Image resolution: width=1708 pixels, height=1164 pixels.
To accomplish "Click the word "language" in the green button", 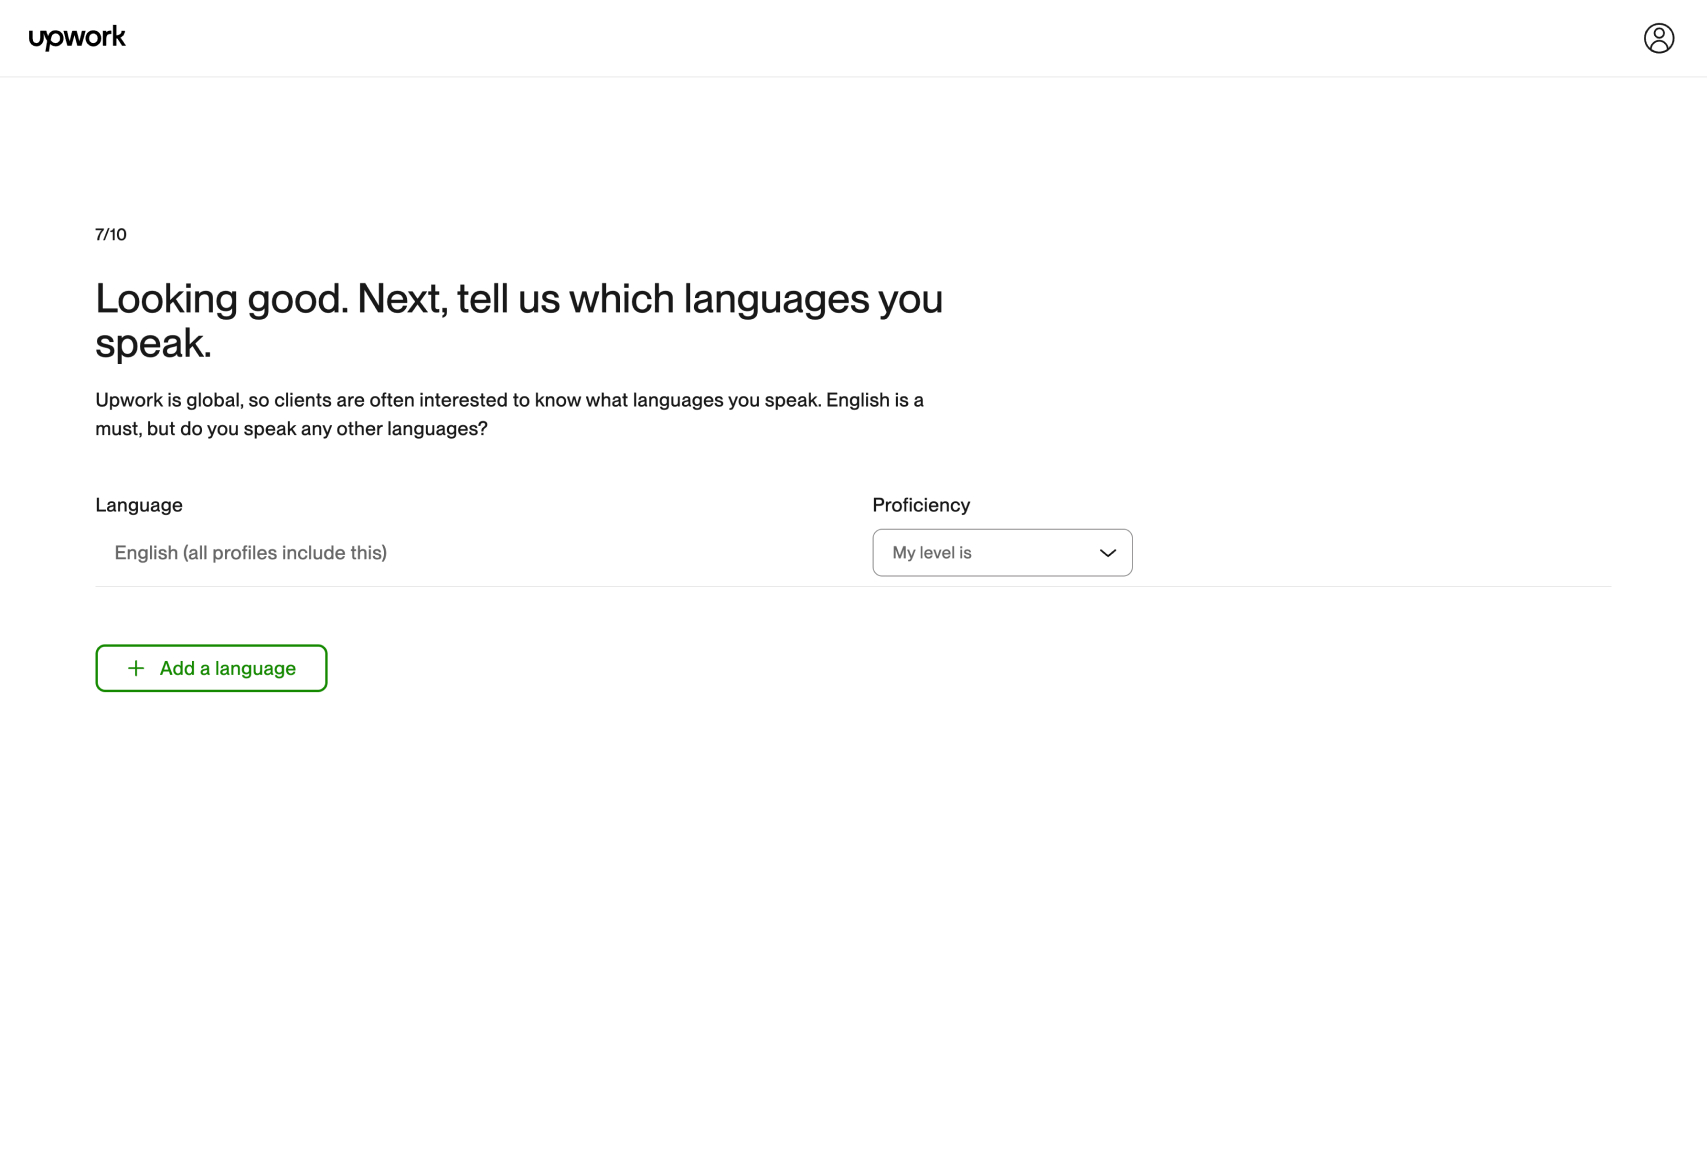I will pos(255,669).
